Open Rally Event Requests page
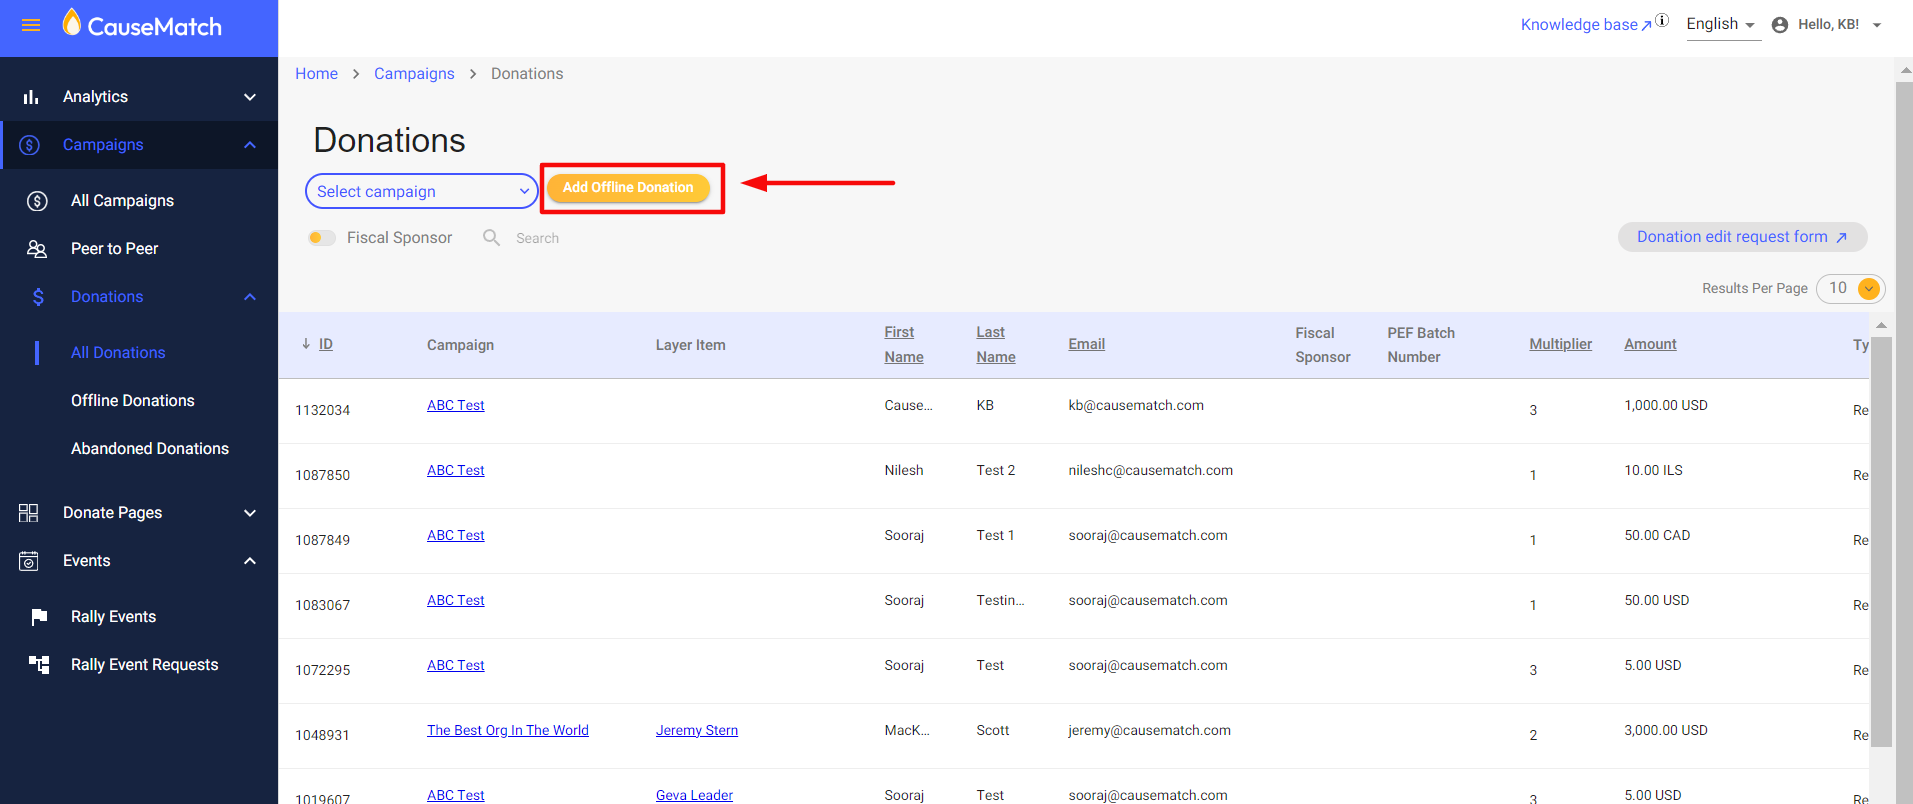 coord(144,665)
